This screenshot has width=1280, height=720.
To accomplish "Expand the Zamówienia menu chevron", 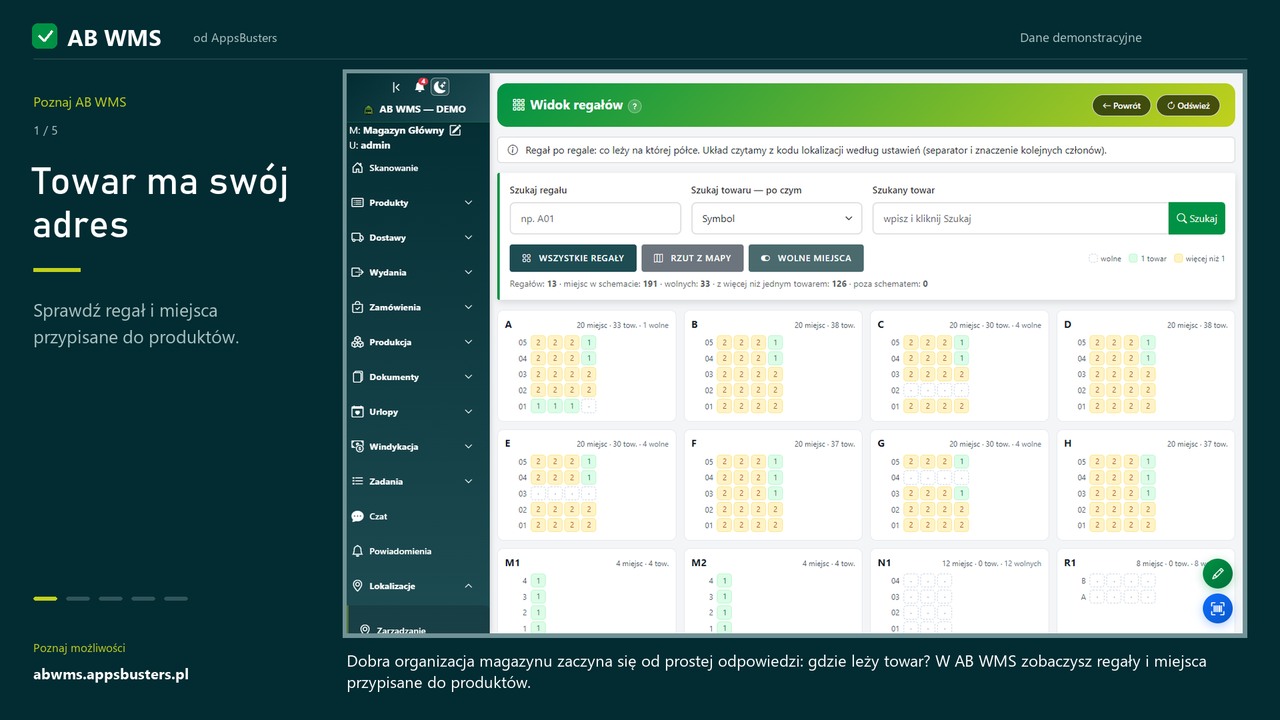I will coord(469,307).
